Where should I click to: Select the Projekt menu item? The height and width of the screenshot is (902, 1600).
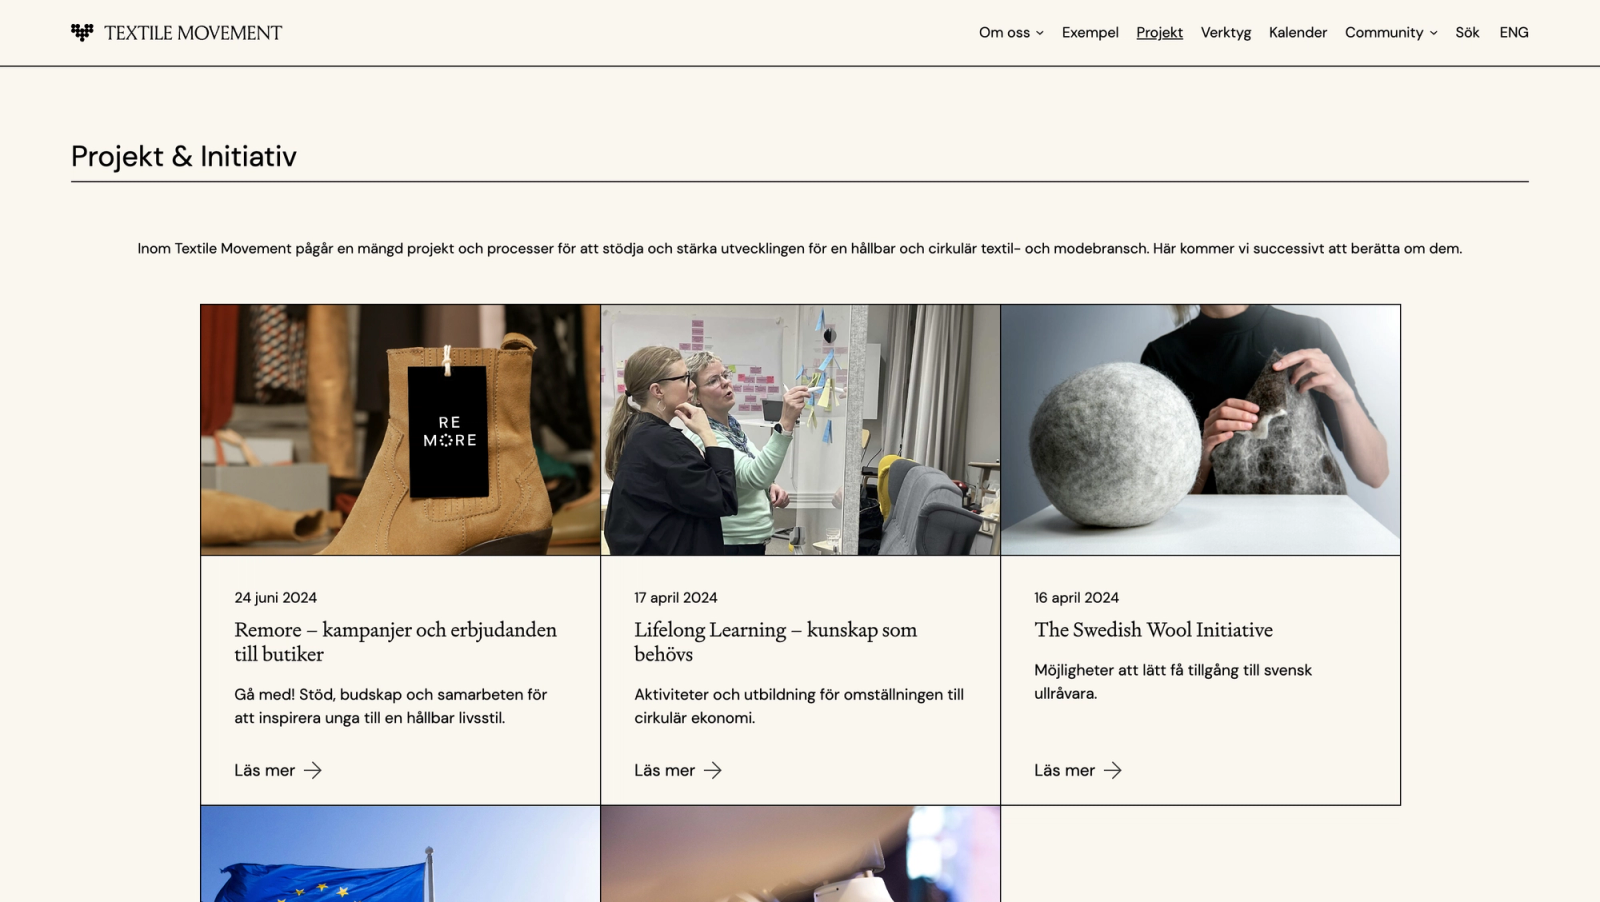coord(1159,32)
